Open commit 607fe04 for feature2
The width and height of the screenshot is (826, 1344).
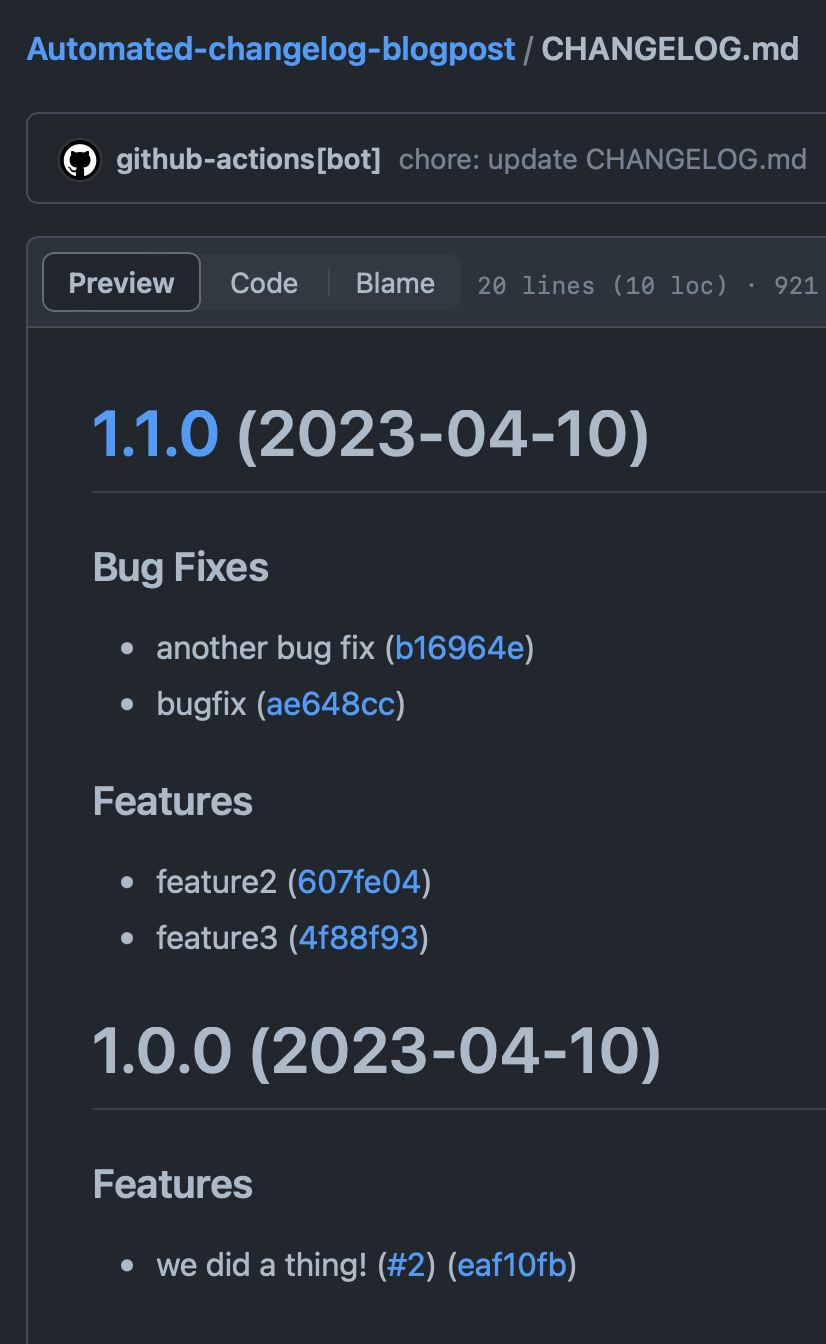pyautogui.click(x=359, y=882)
